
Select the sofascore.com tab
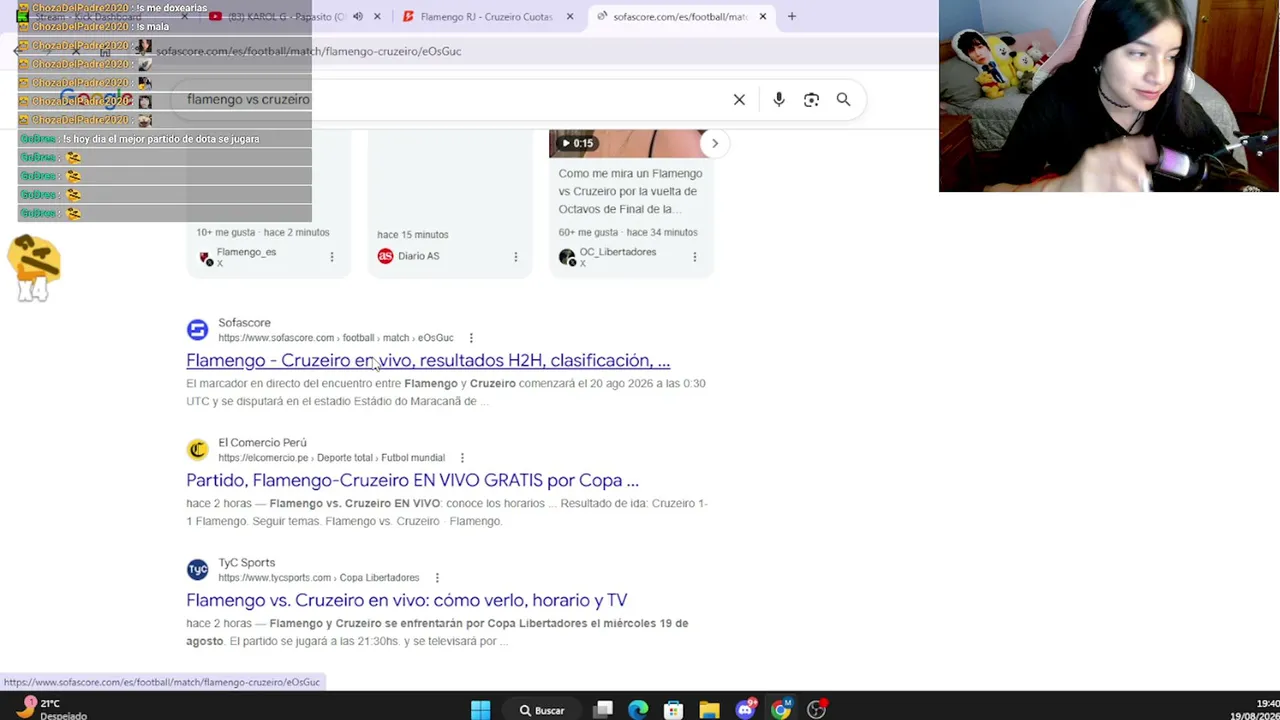click(x=680, y=17)
